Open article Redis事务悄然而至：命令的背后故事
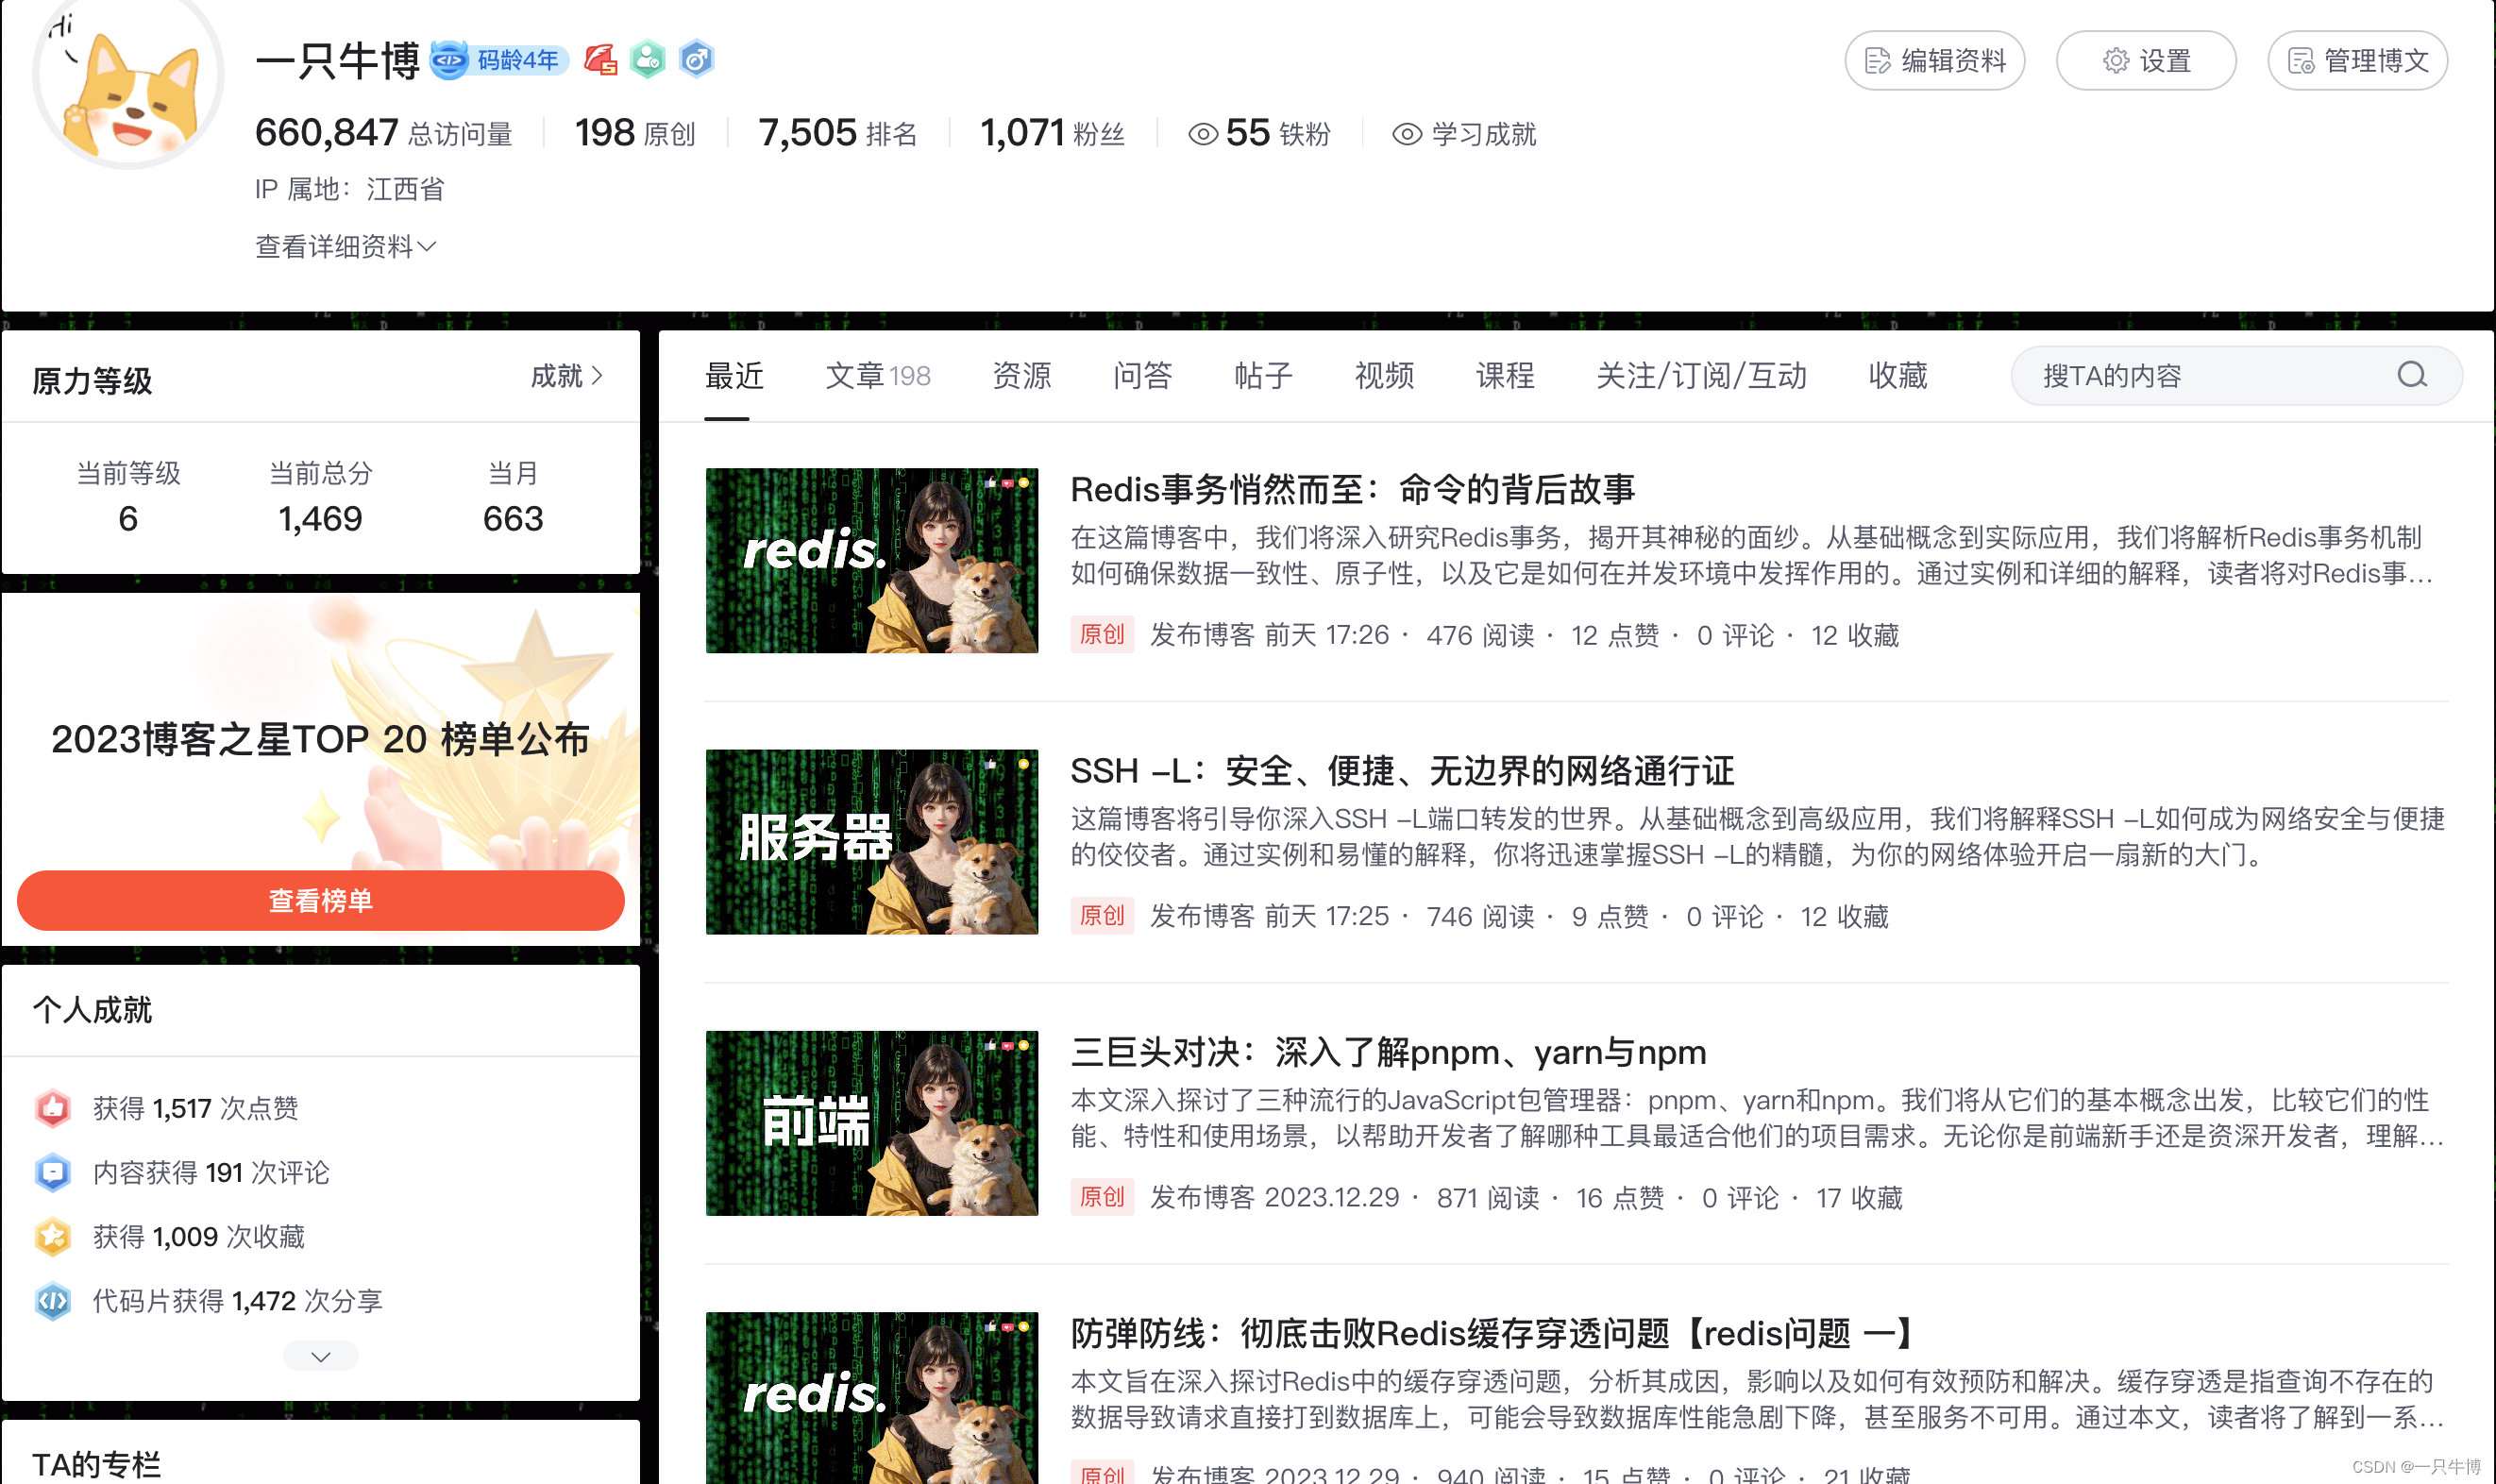 [1352, 489]
